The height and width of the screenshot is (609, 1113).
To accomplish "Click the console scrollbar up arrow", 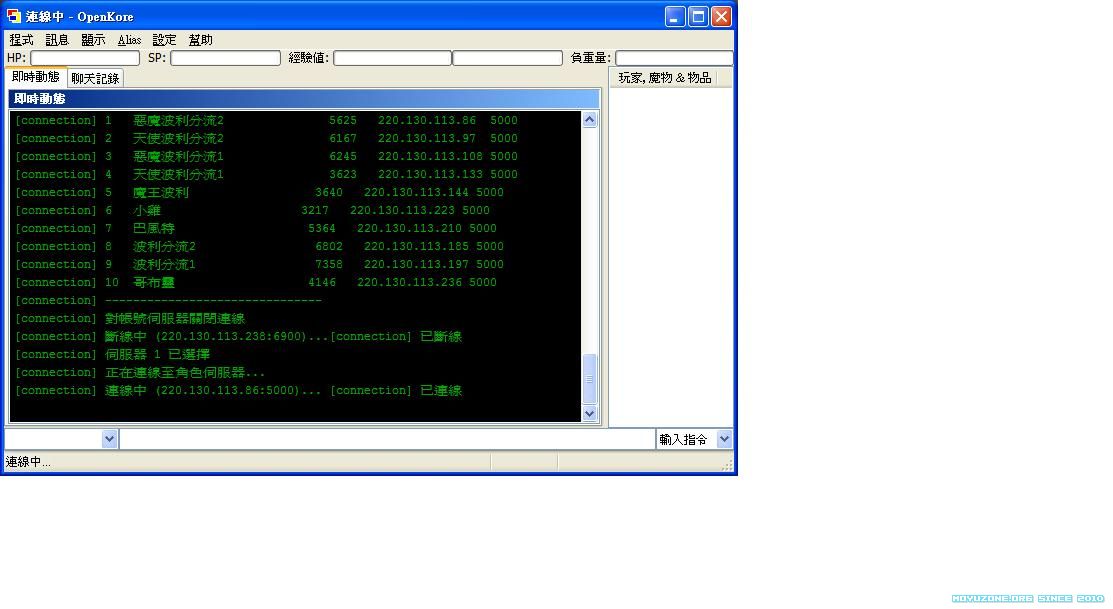I will tap(589, 119).
